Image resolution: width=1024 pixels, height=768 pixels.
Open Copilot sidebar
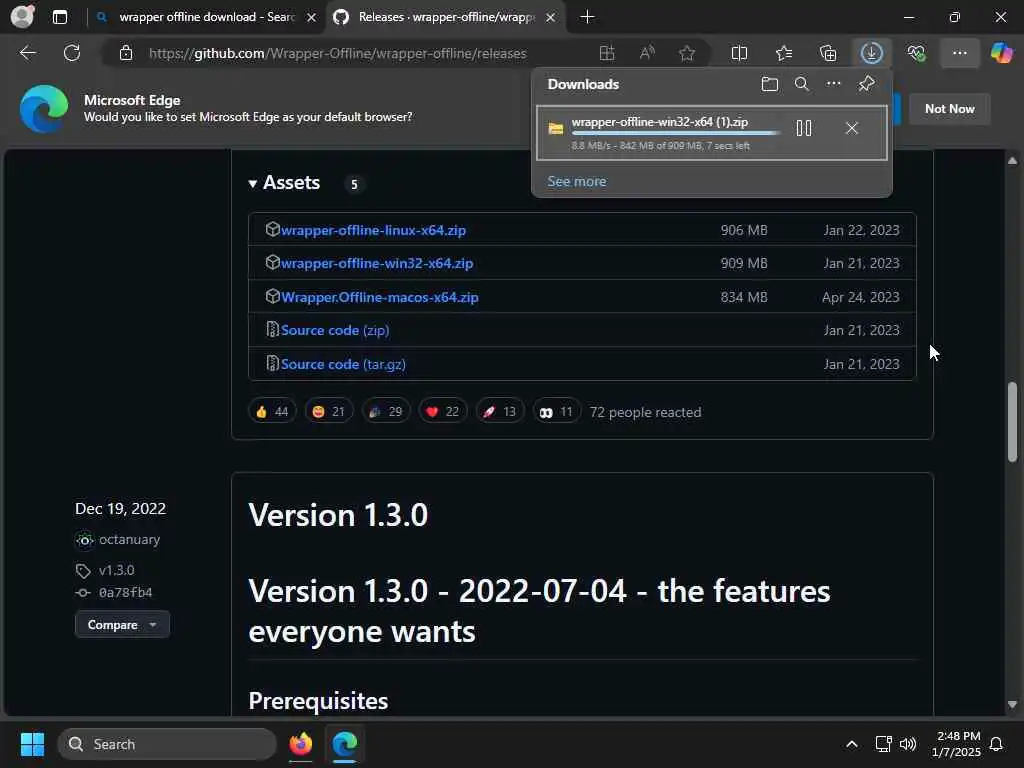(x=1001, y=53)
